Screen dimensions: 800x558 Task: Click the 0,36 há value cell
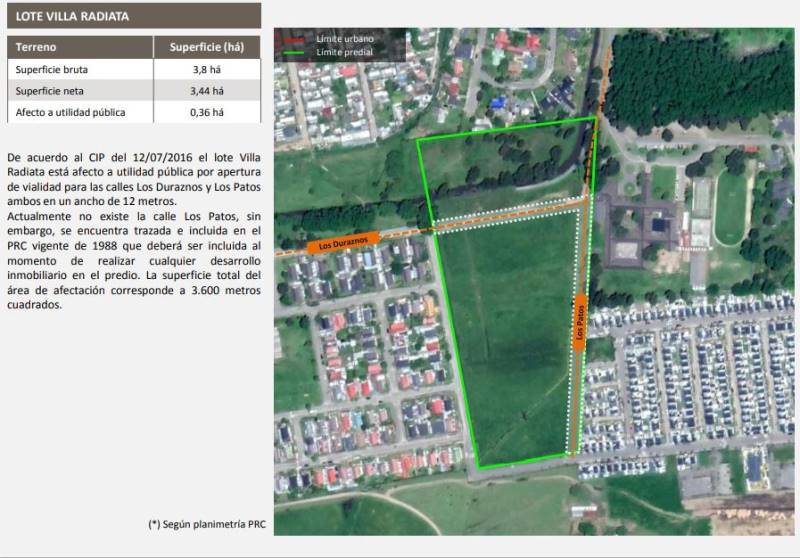tap(207, 112)
